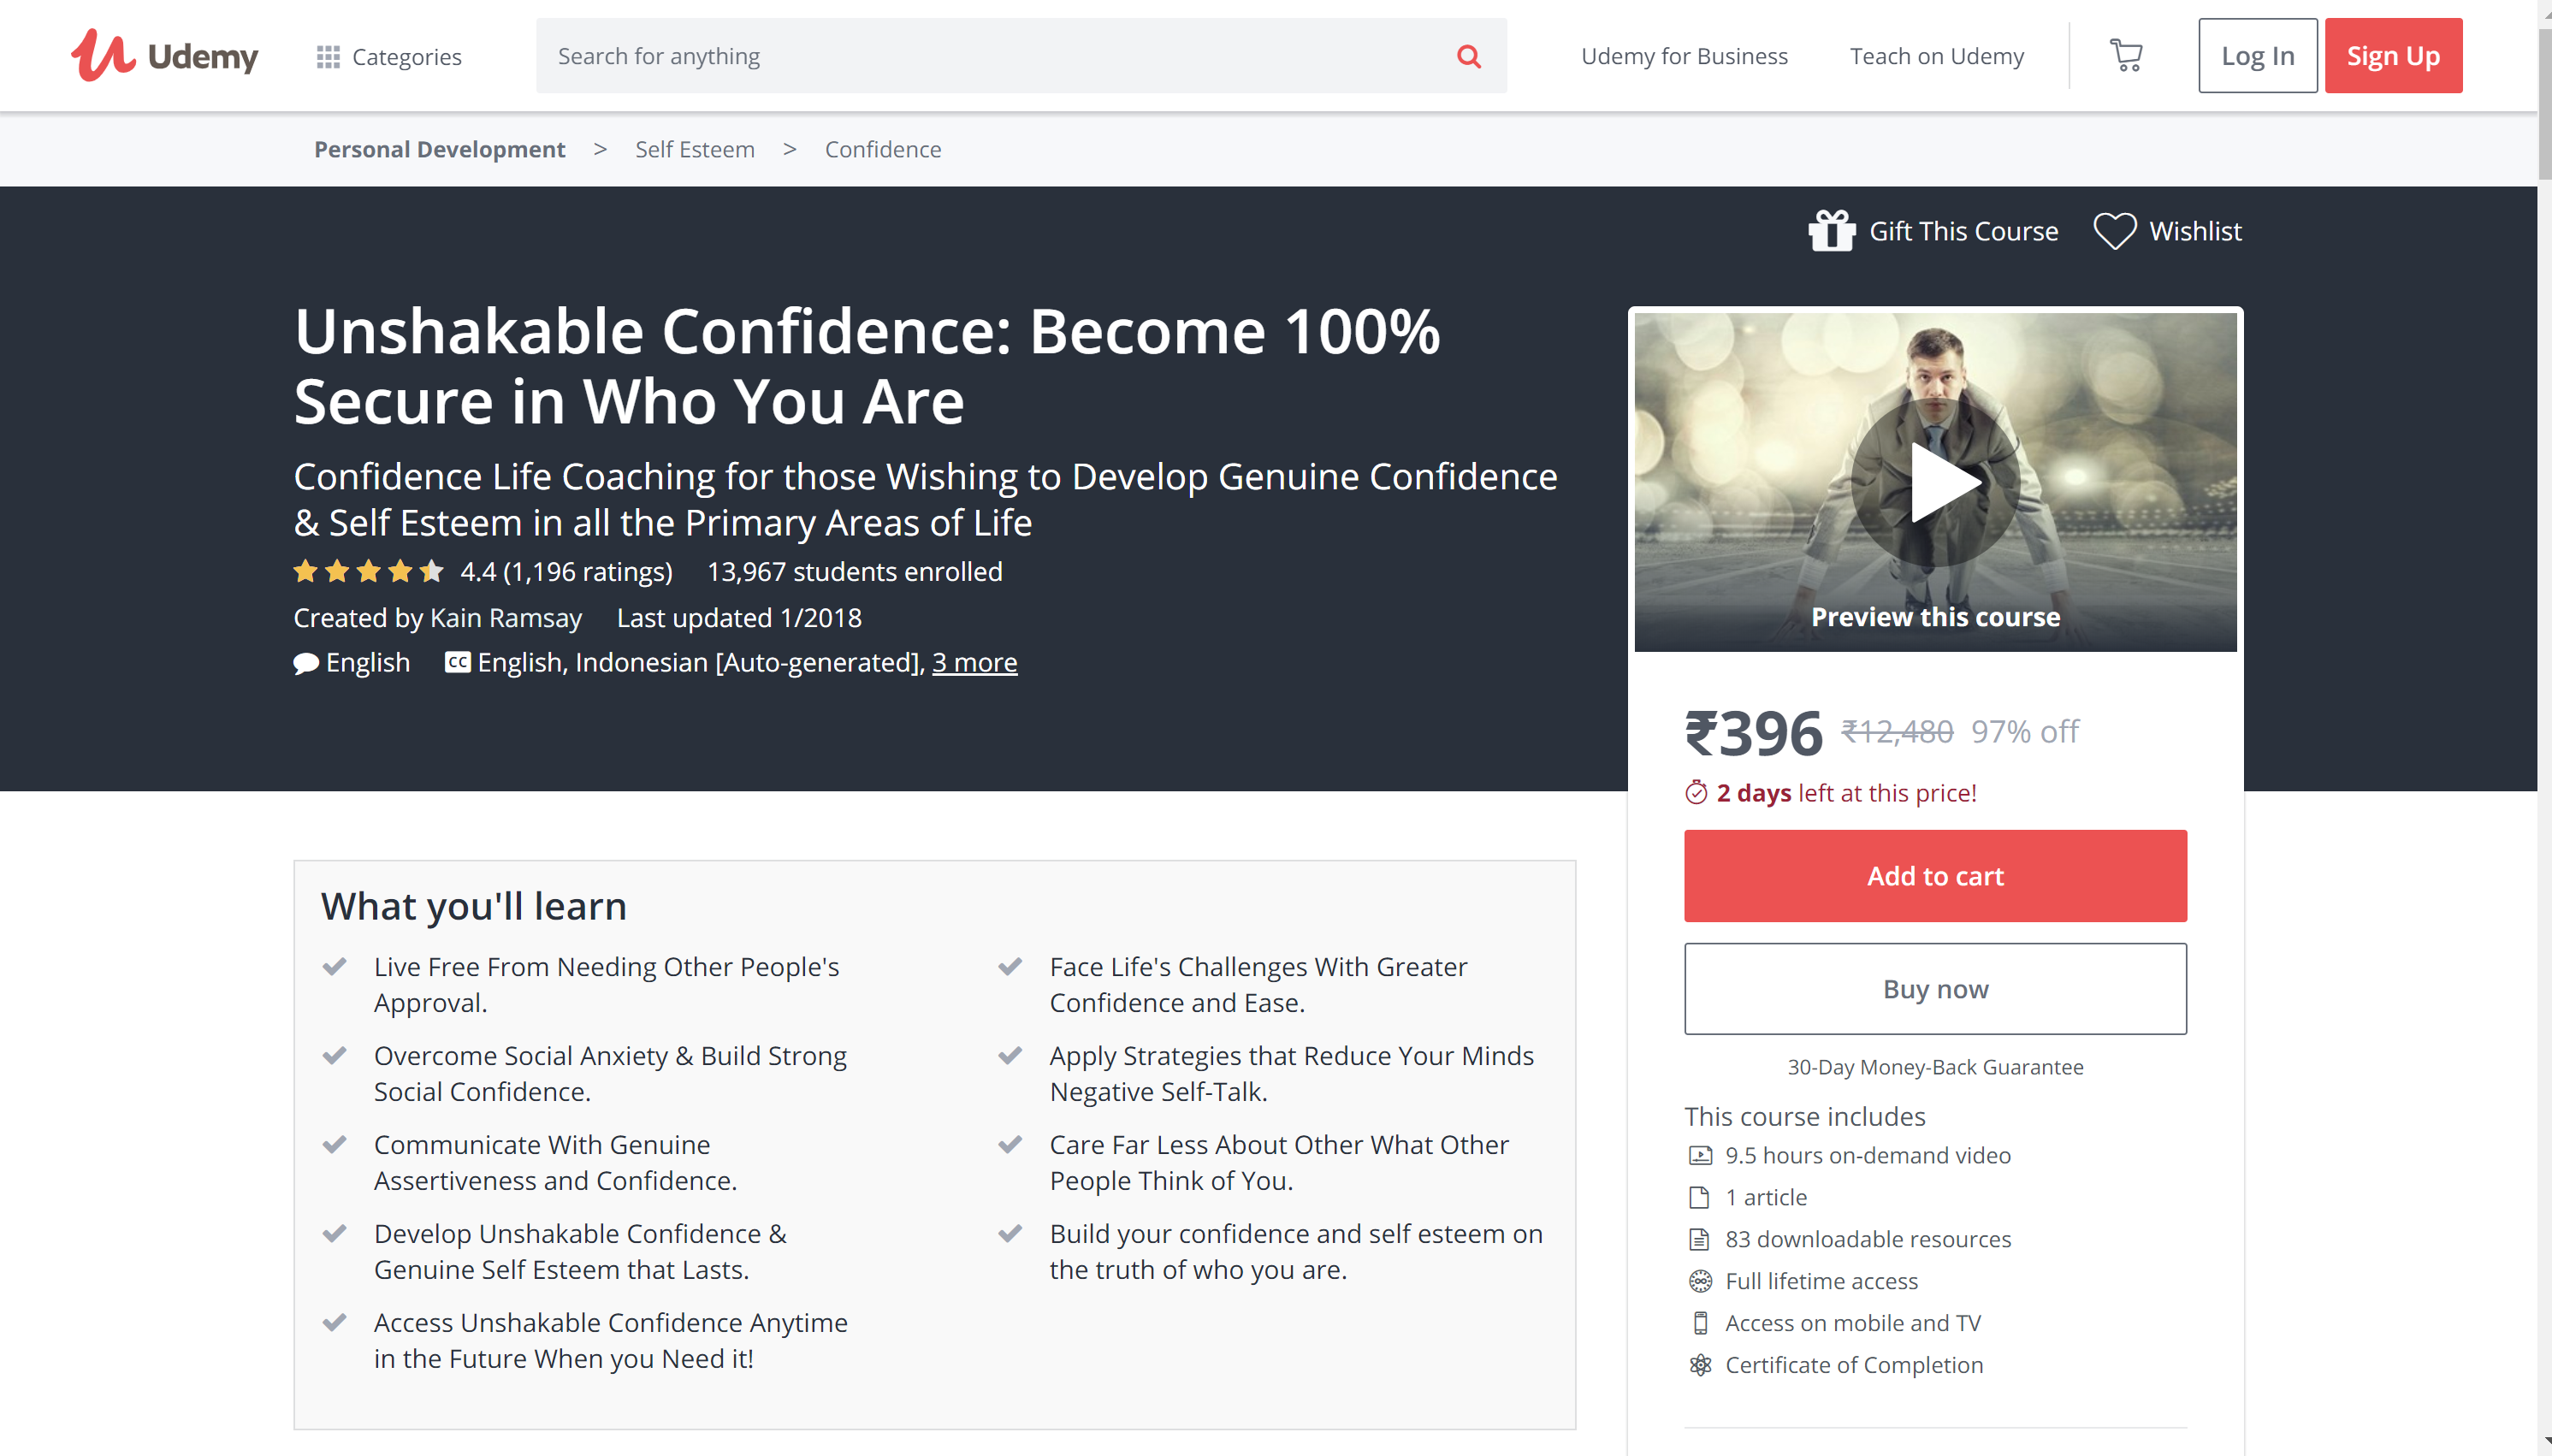The height and width of the screenshot is (1456, 2552).
Task: Click the Self Esteem breadcrumb
Action: coord(694,149)
